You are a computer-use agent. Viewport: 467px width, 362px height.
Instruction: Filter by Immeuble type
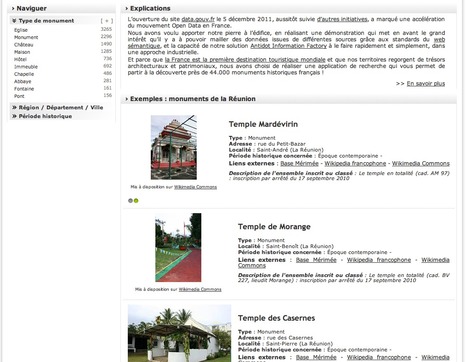(26, 67)
